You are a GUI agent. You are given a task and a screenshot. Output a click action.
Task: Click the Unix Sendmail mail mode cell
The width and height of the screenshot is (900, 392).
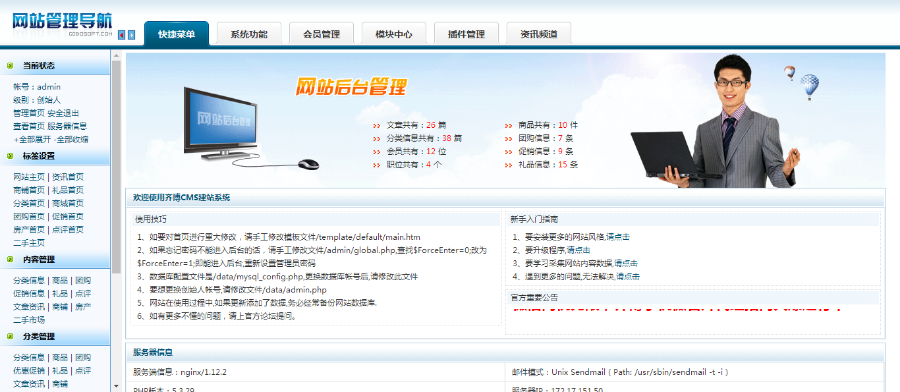(x=695, y=372)
